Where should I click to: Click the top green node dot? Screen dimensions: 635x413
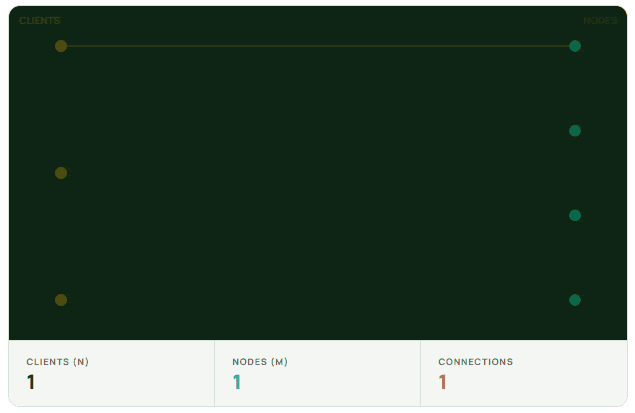point(575,46)
